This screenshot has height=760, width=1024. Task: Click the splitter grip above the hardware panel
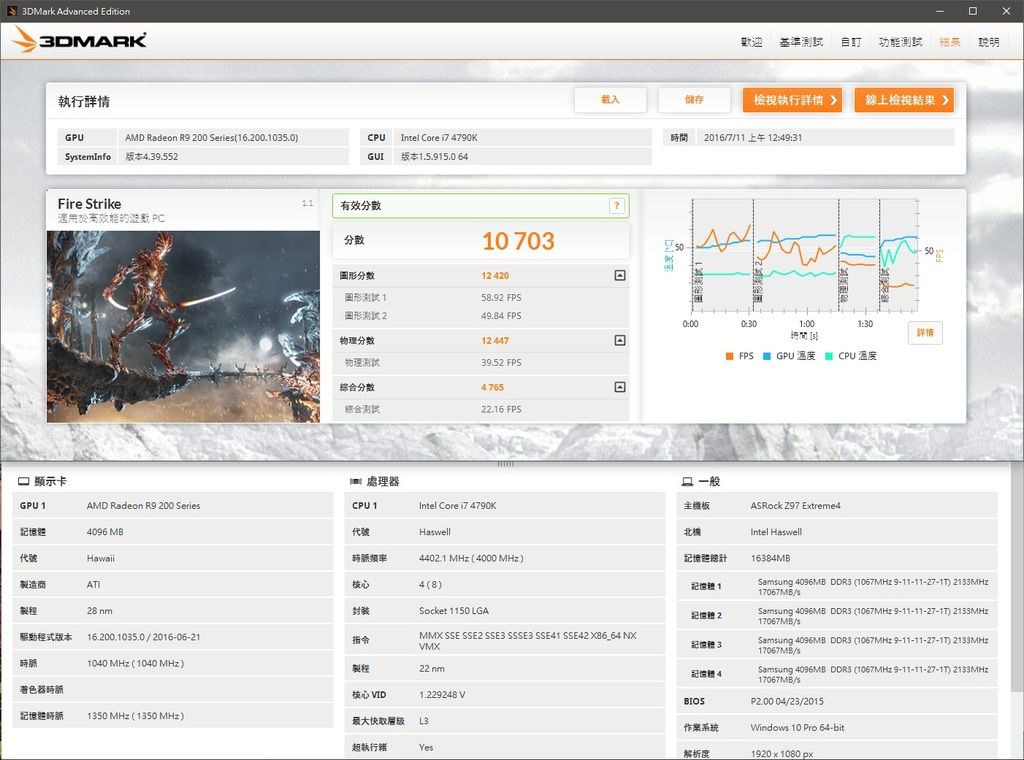[x=506, y=464]
